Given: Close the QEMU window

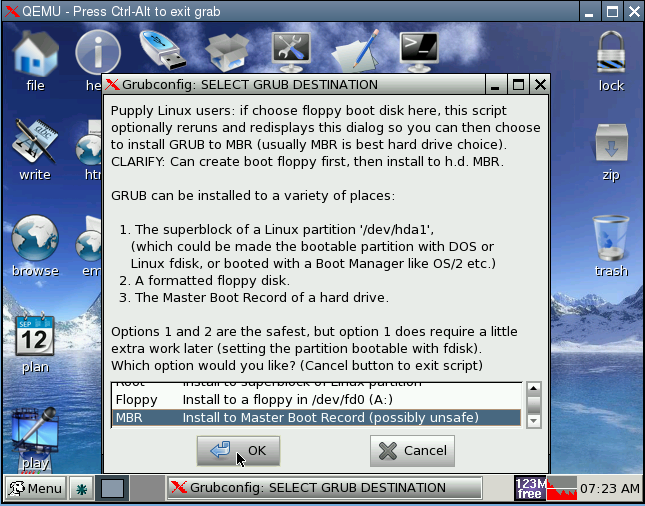Looking at the screenshot, I should click(x=634, y=12).
